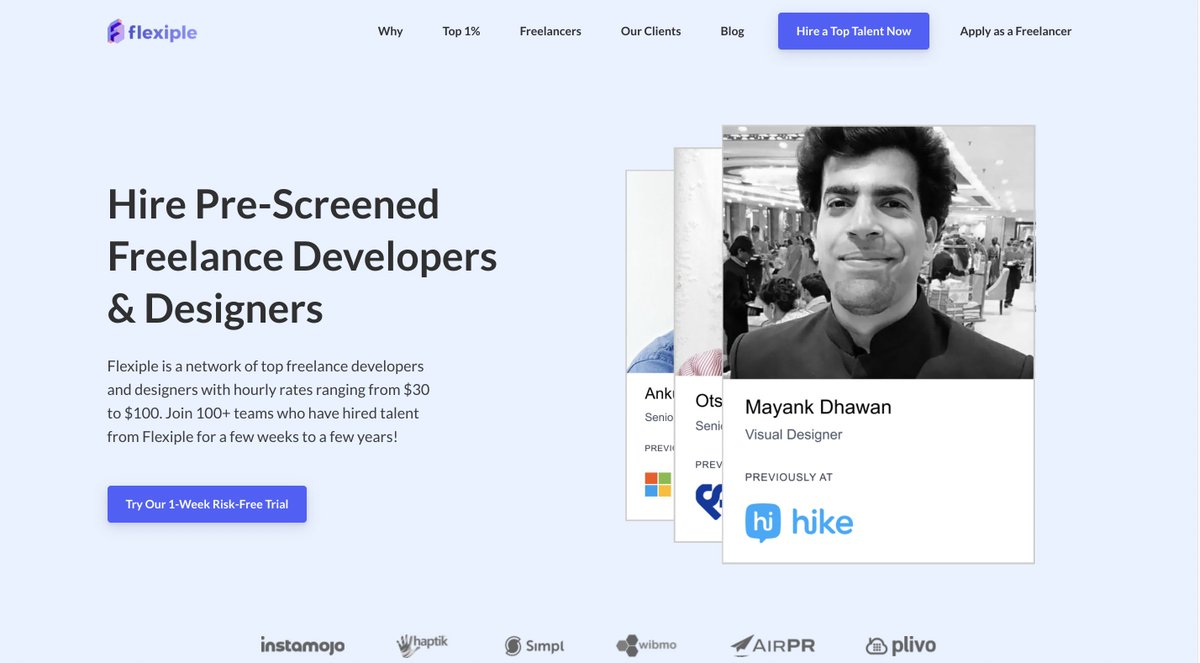Start the 1-Week Risk-Free Trial
1200x663 pixels.
pos(207,504)
